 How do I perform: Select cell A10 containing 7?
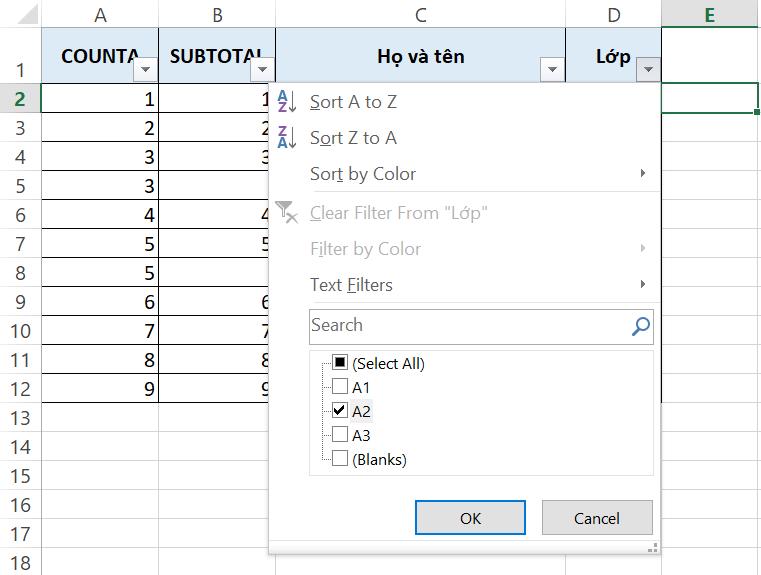coord(100,330)
